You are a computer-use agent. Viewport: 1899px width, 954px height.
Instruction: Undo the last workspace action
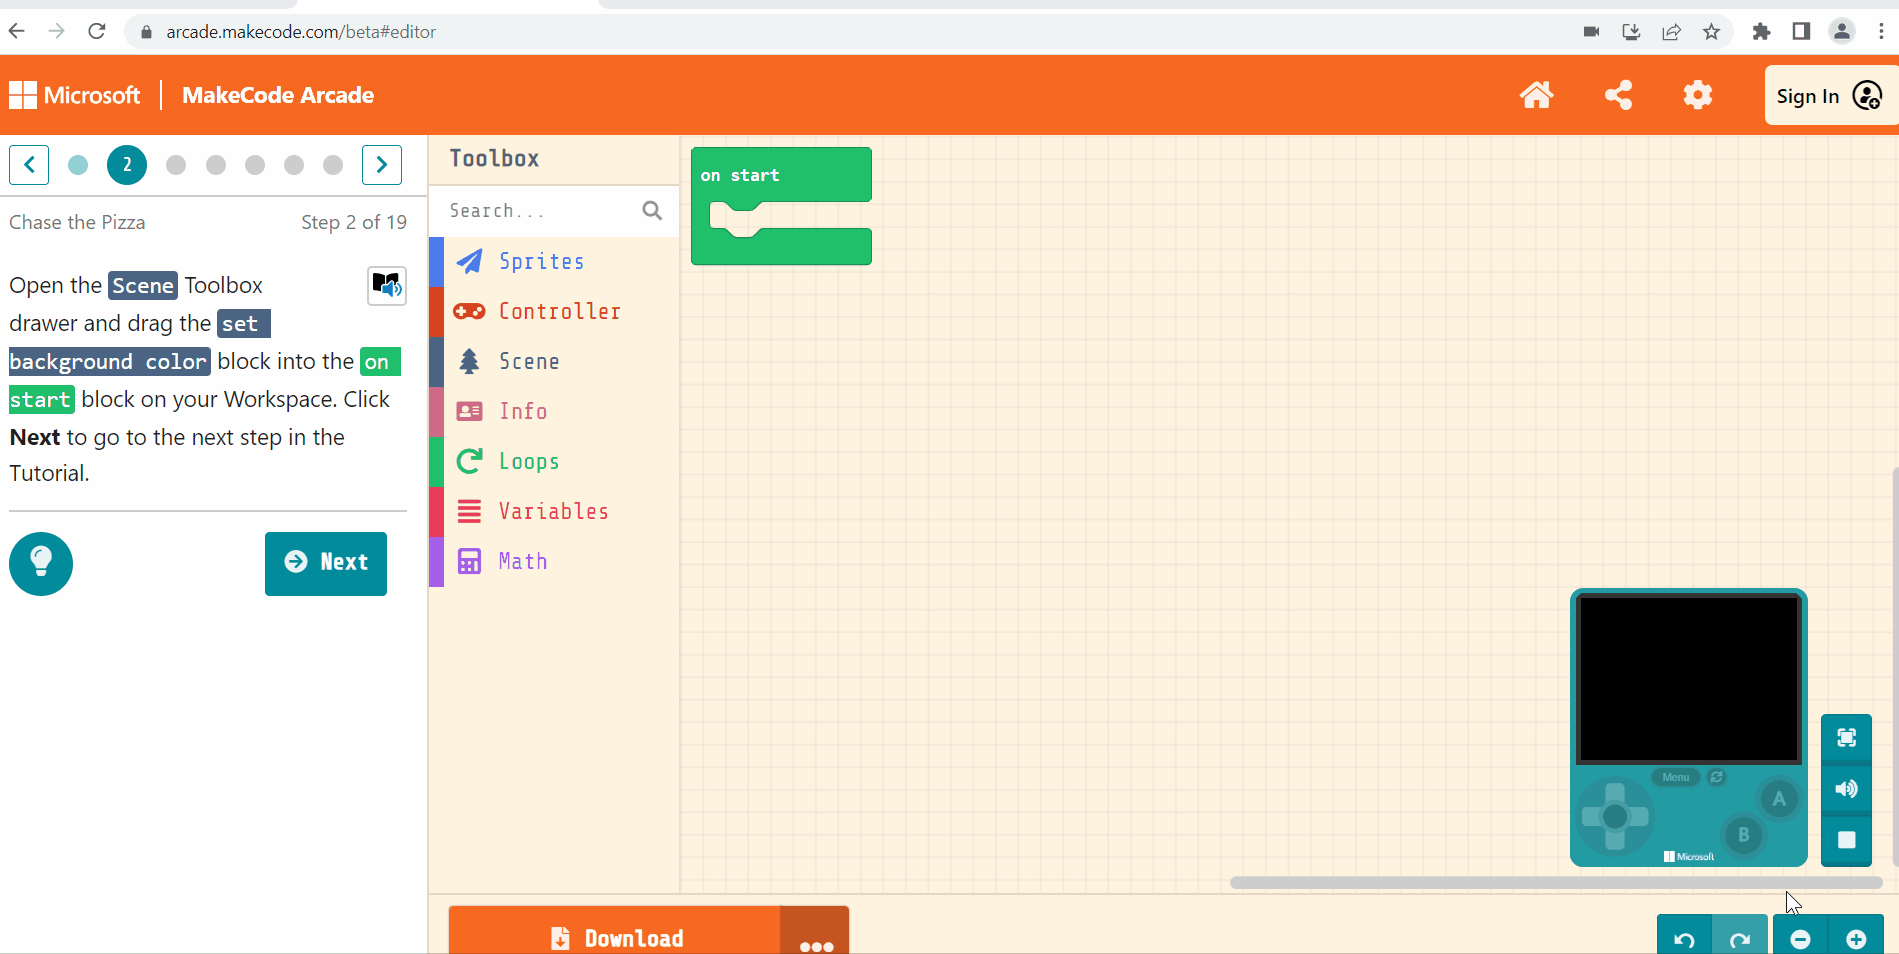pos(1683,938)
